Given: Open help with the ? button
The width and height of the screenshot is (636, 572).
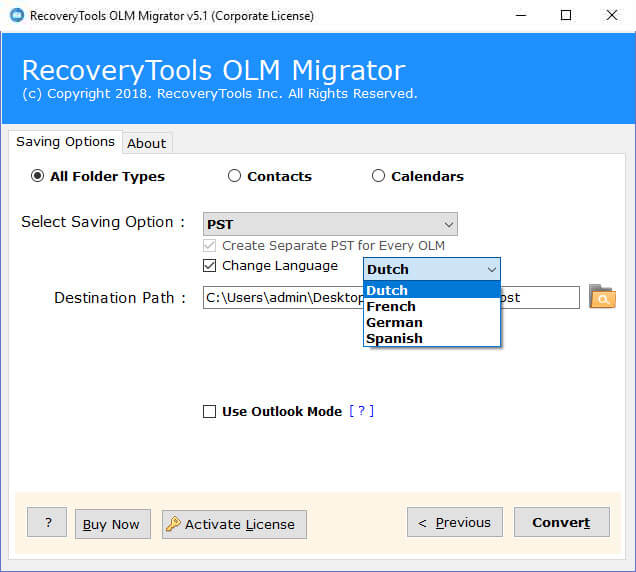Looking at the screenshot, I should [x=47, y=522].
